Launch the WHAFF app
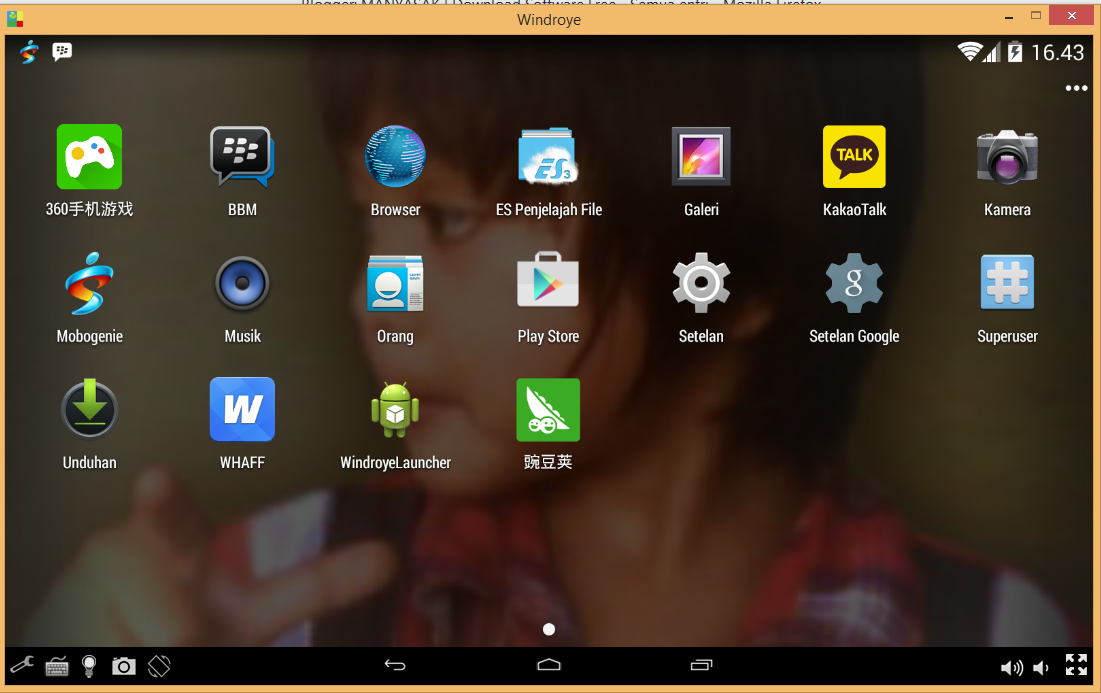1101x693 pixels. [x=242, y=409]
